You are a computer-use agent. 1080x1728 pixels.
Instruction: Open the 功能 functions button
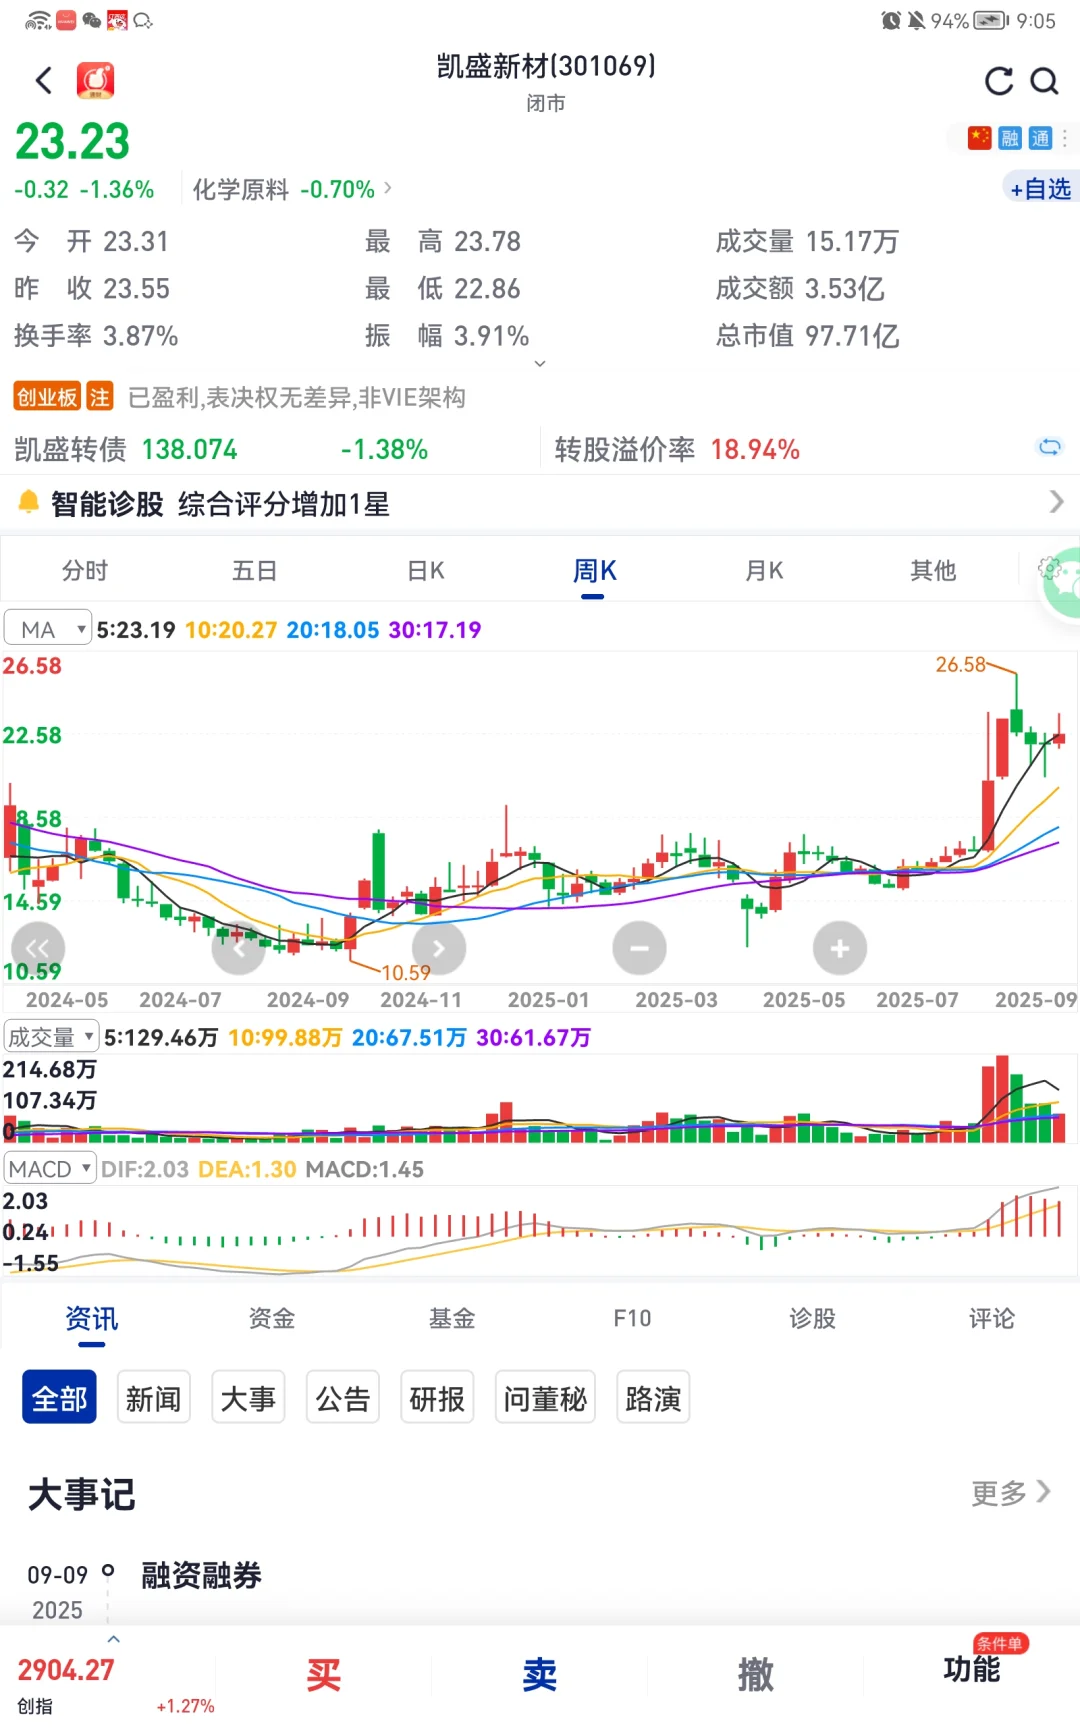click(x=971, y=1669)
